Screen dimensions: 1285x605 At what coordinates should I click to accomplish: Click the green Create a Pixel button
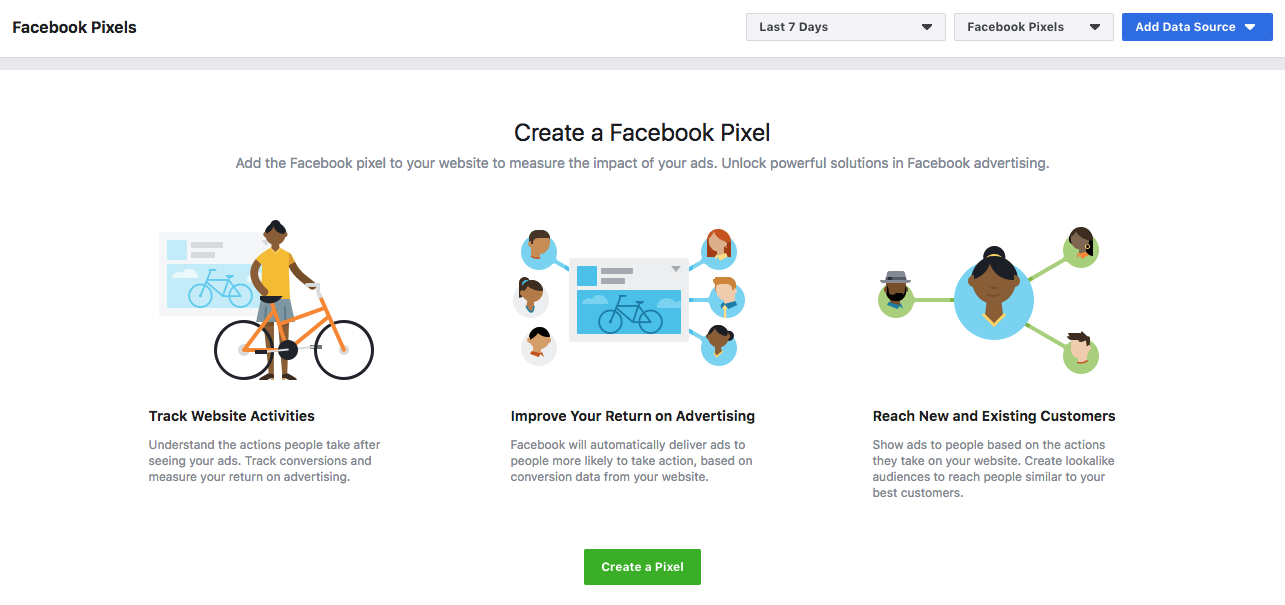(642, 566)
